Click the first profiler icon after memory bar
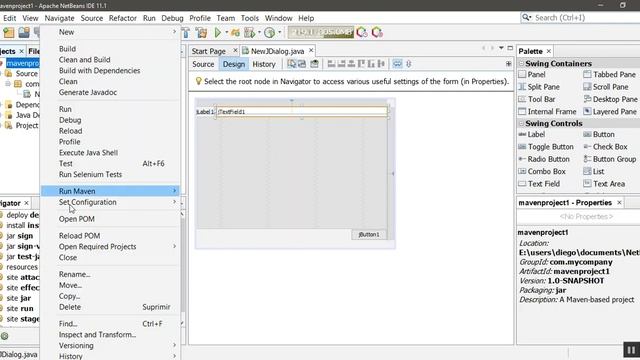Screen dimensions: 640x360 (362, 32)
